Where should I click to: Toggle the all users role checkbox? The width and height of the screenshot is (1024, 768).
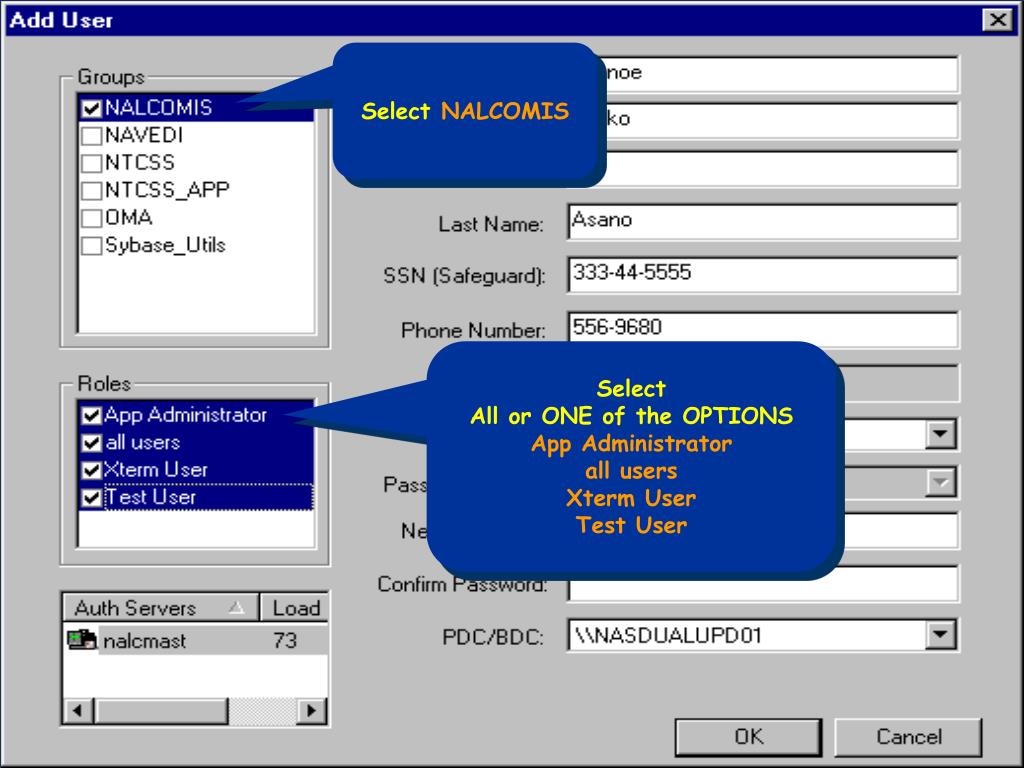click(x=91, y=443)
